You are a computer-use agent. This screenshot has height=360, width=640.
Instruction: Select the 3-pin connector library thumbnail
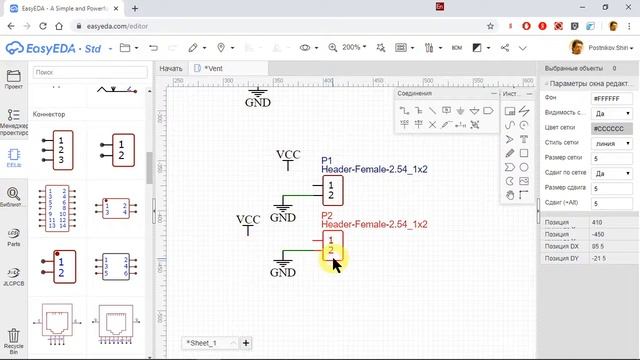coord(58,150)
